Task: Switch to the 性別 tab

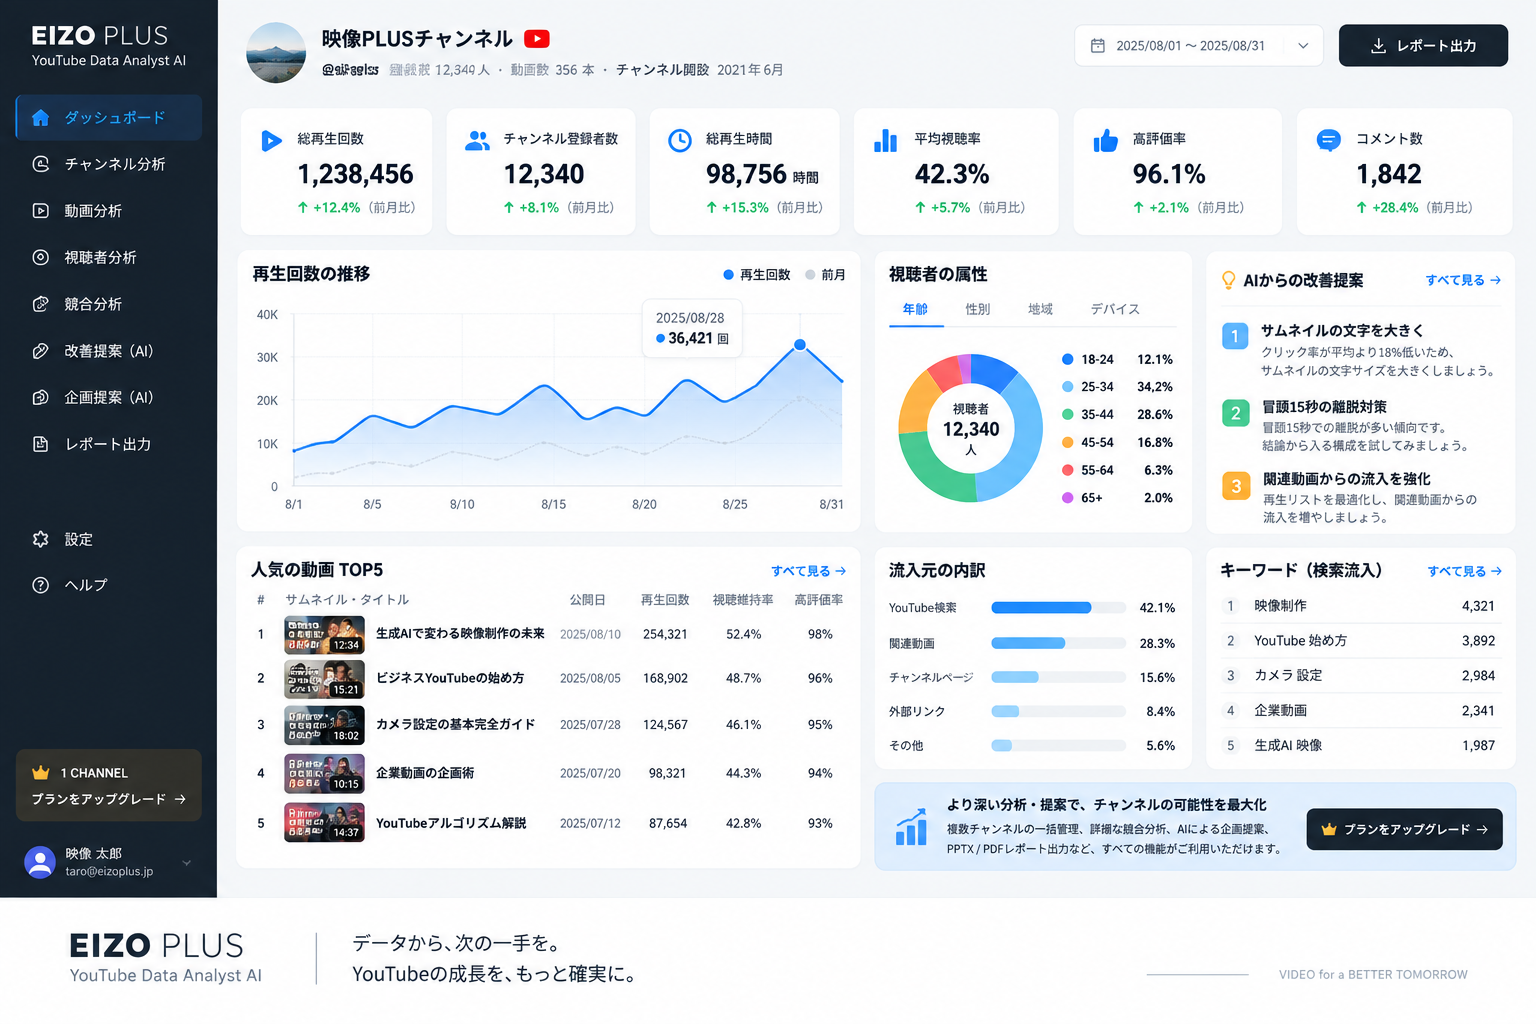Action: 978,310
